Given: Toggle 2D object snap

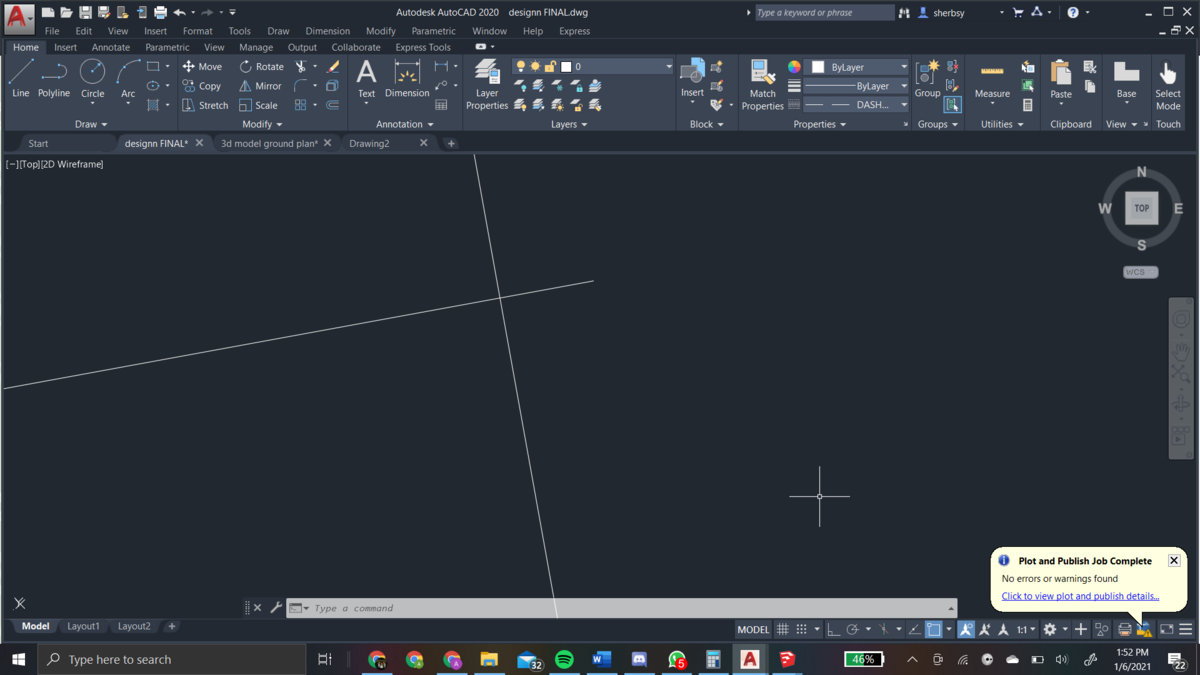Looking at the screenshot, I should (x=933, y=629).
